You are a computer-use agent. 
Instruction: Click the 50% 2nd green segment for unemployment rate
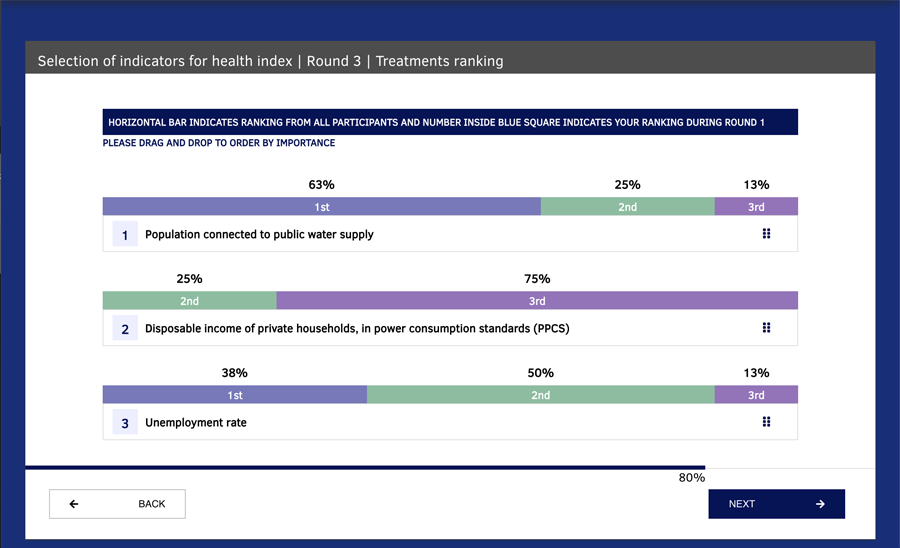tap(541, 395)
